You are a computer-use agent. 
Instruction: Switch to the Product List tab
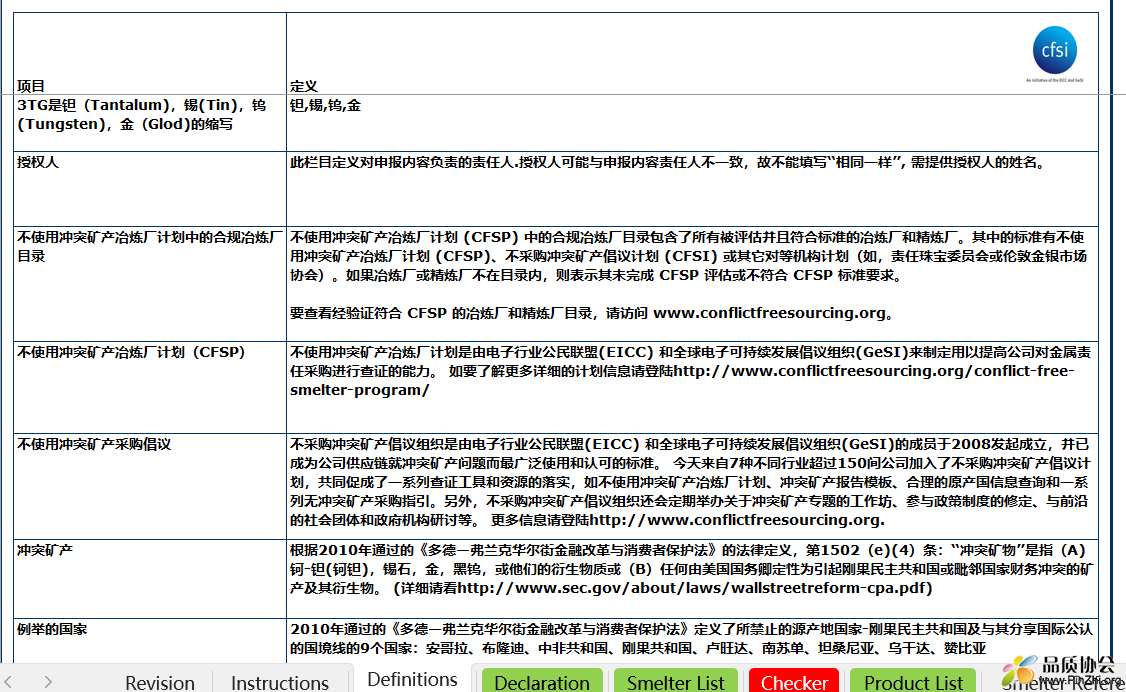[x=913, y=682]
